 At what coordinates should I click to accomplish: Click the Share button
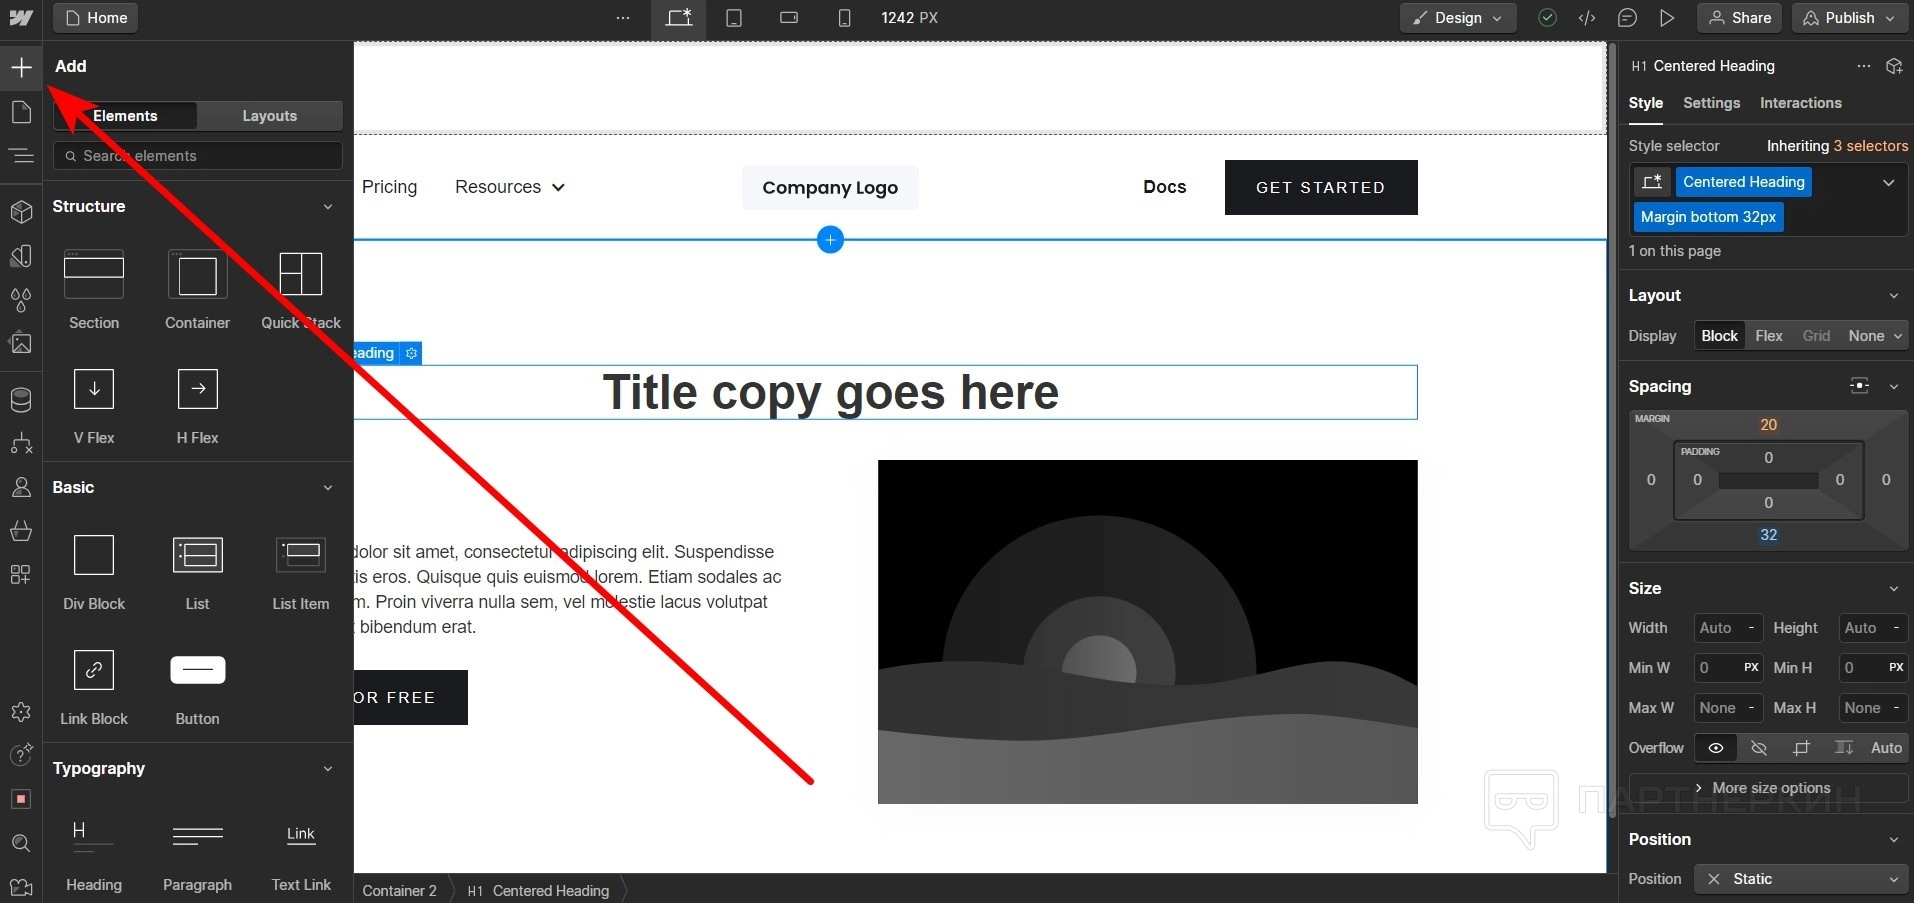pyautogui.click(x=1740, y=18)
